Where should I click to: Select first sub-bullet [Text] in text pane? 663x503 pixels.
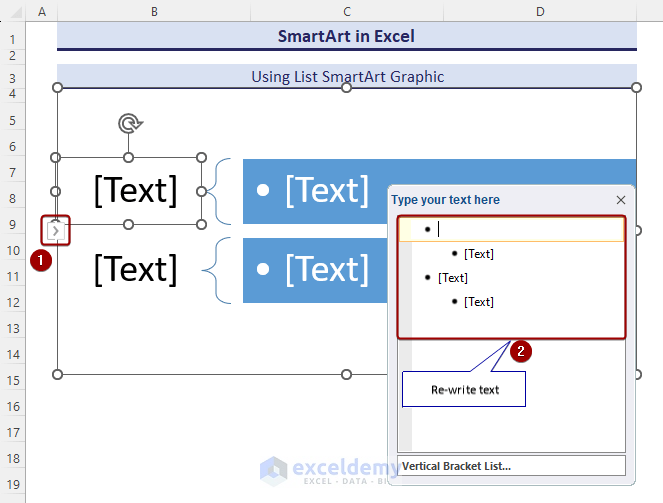pos(479,254)
